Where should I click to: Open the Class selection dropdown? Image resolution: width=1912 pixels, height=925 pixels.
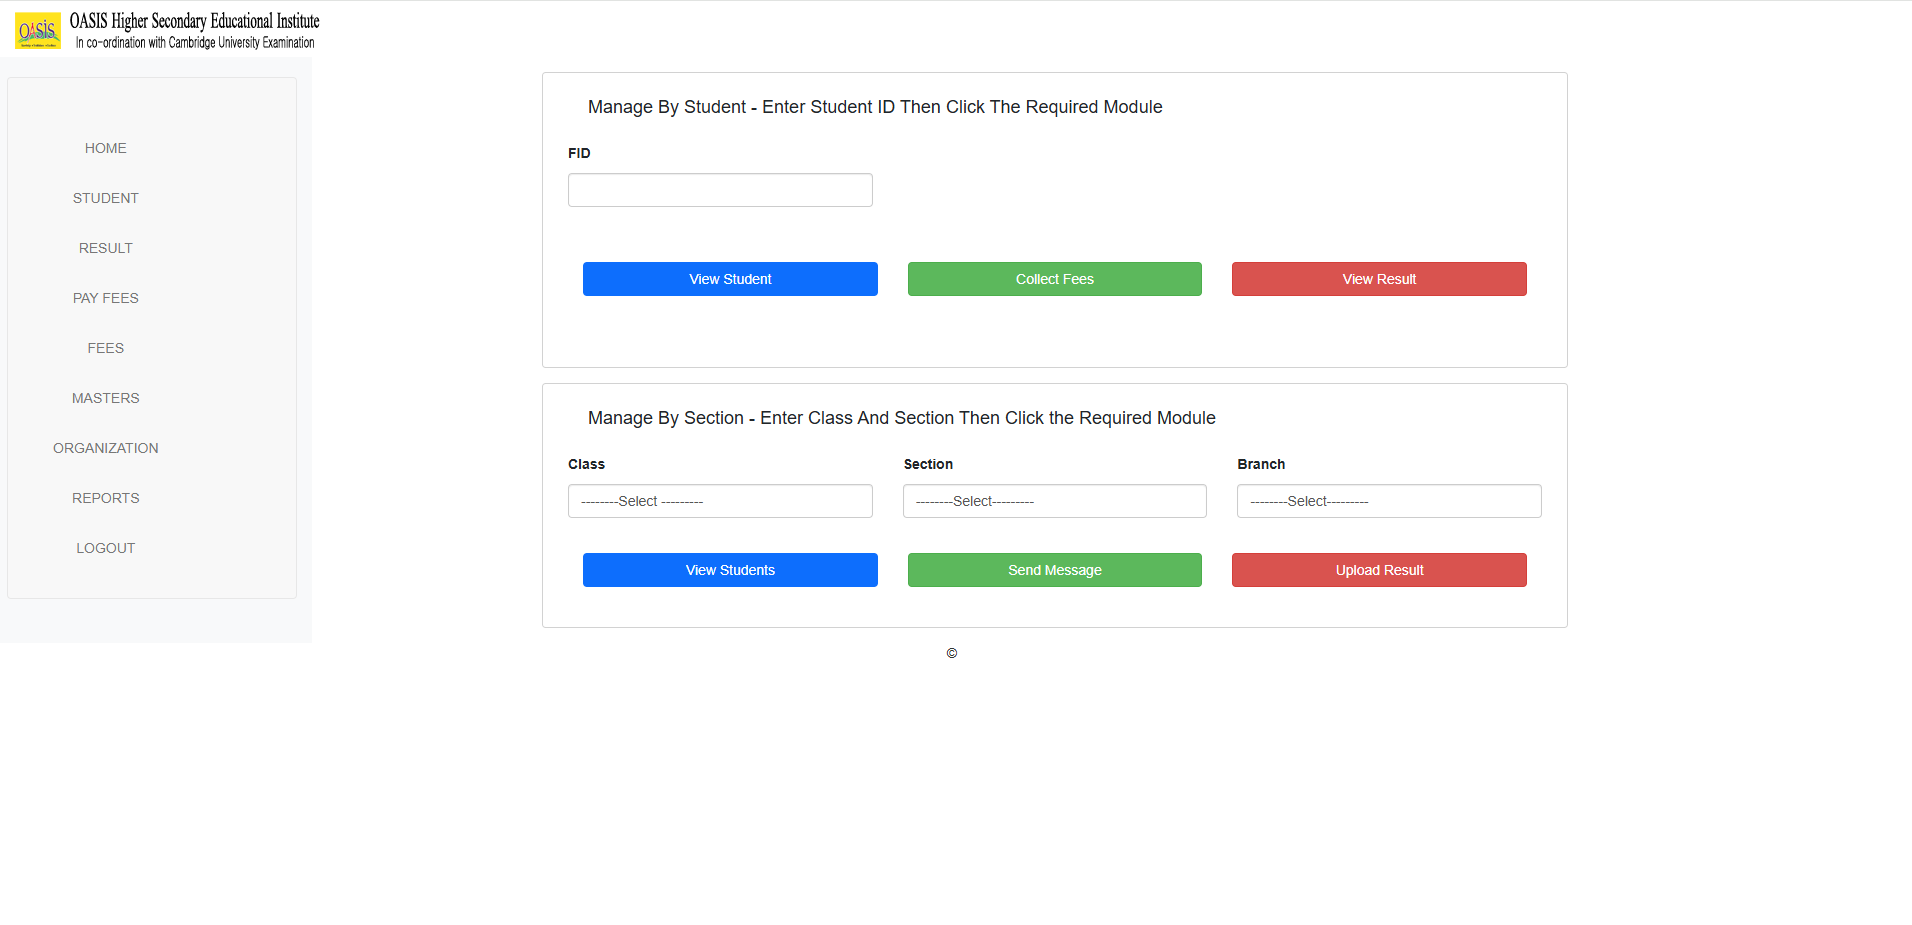(719, 500)
